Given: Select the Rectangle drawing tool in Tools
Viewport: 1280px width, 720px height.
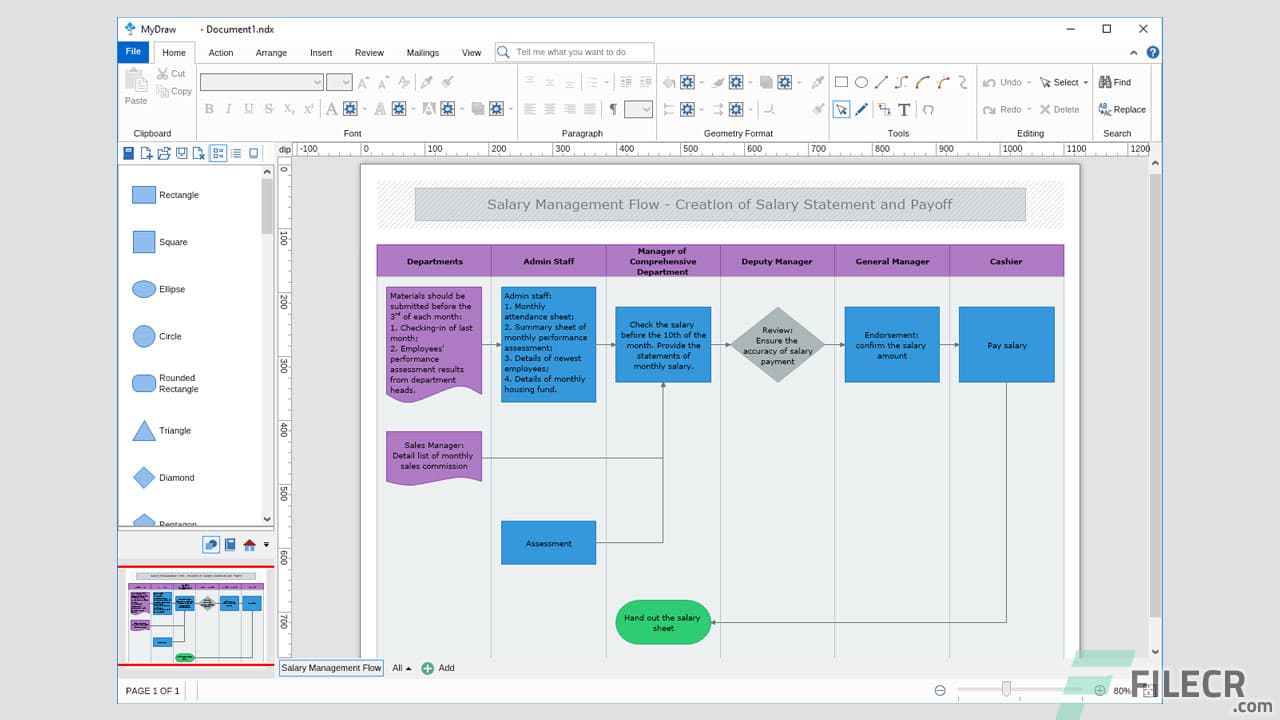Looking at the screenshot, I should click(x=841, y=83).
